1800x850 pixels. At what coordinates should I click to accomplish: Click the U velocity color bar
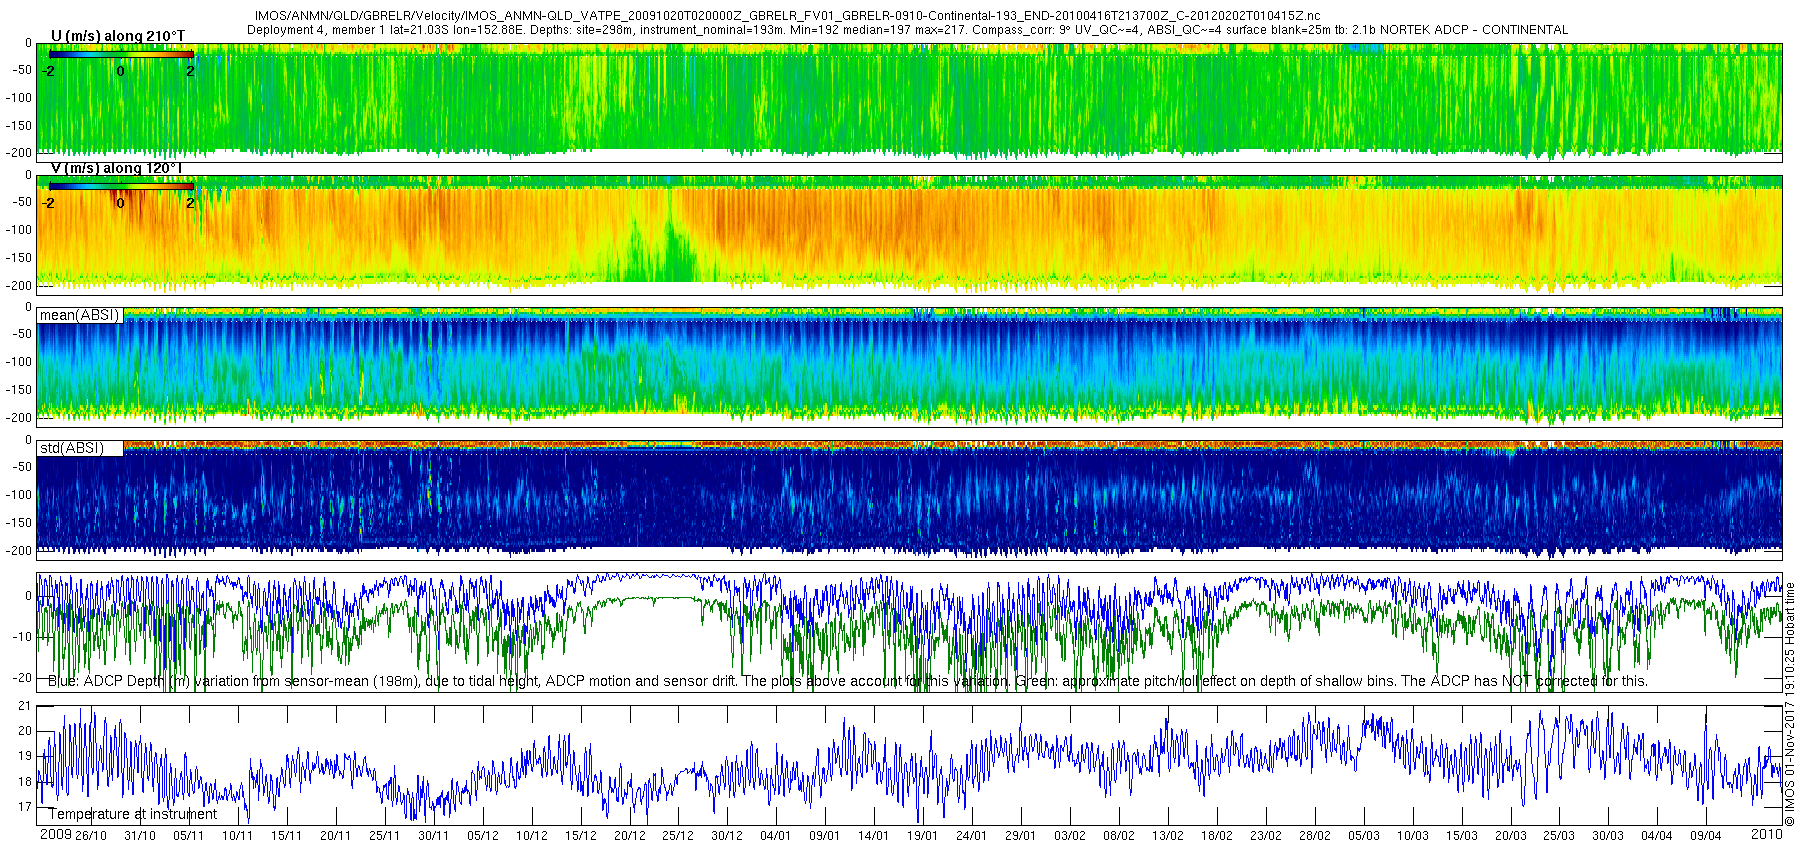(121, 55)
